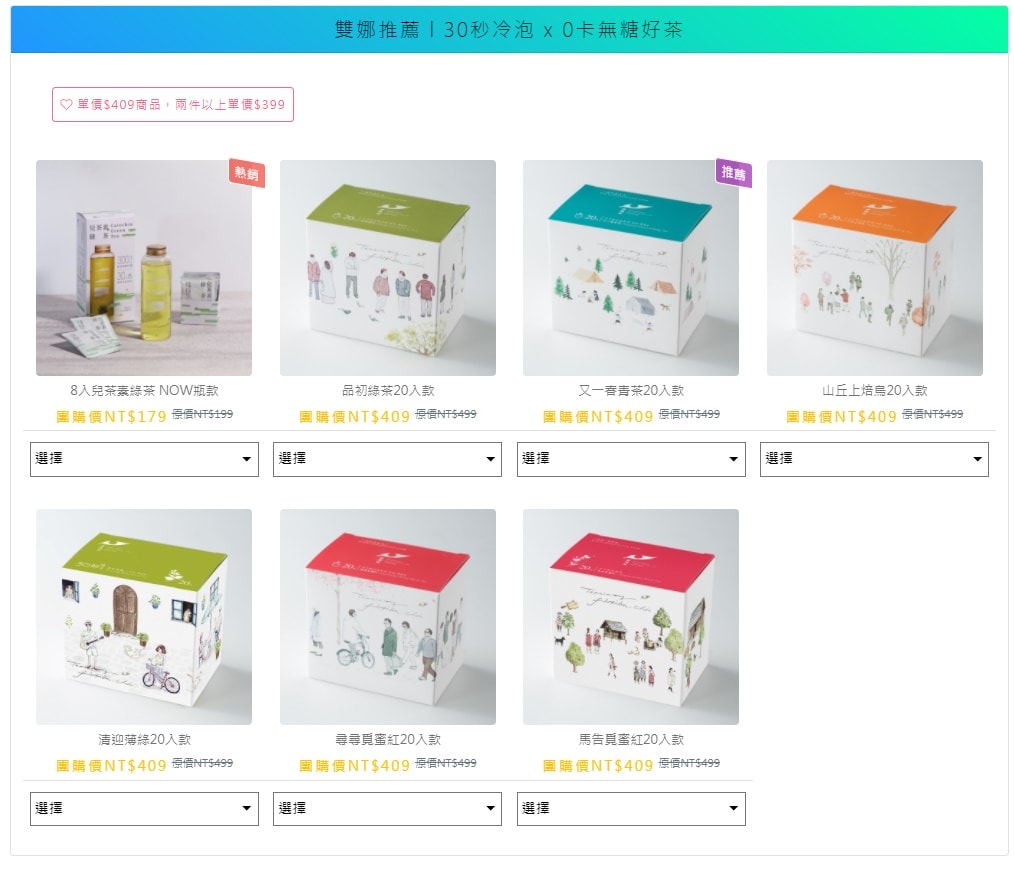The width and height of the screenshot is (1014, 870).
Task: Click teal-lid camping tea box image
Action: click(x=631, y=268)
